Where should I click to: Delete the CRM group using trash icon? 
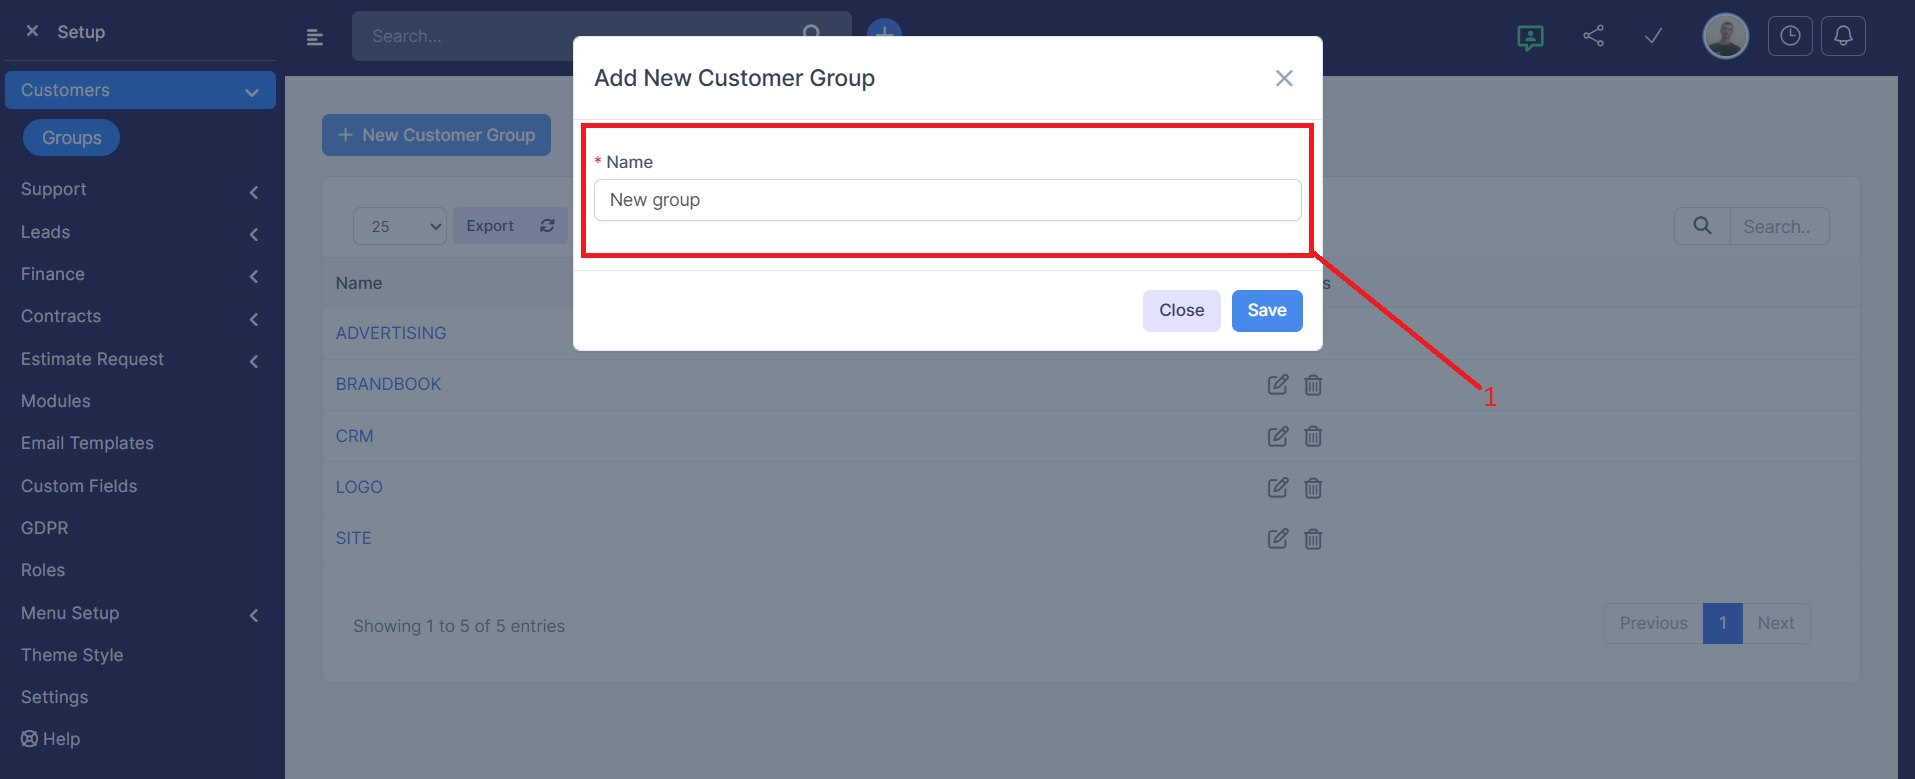1313,437
